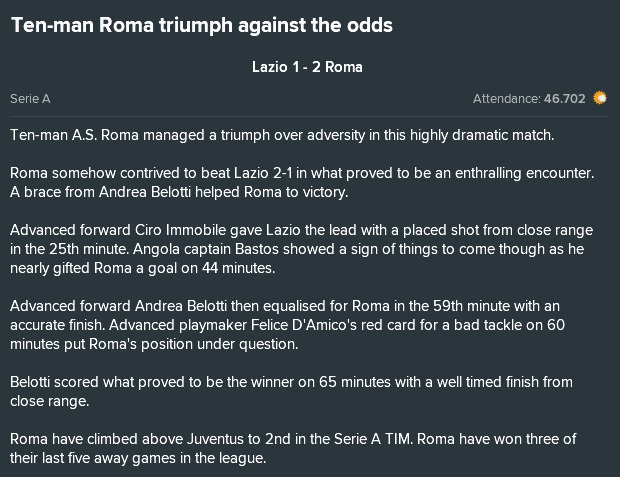Click the Attendance label text
The height and width of the screenshot is (480, 620).
tap(507, 98)
